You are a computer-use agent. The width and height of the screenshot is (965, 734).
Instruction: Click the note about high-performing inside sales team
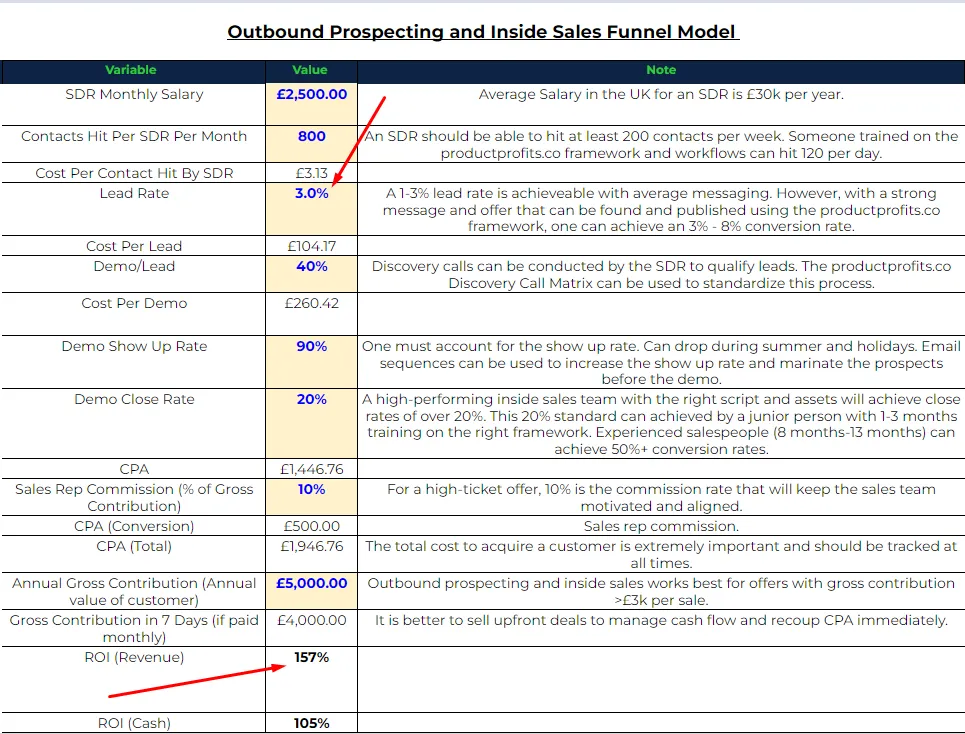coord(661,424)
